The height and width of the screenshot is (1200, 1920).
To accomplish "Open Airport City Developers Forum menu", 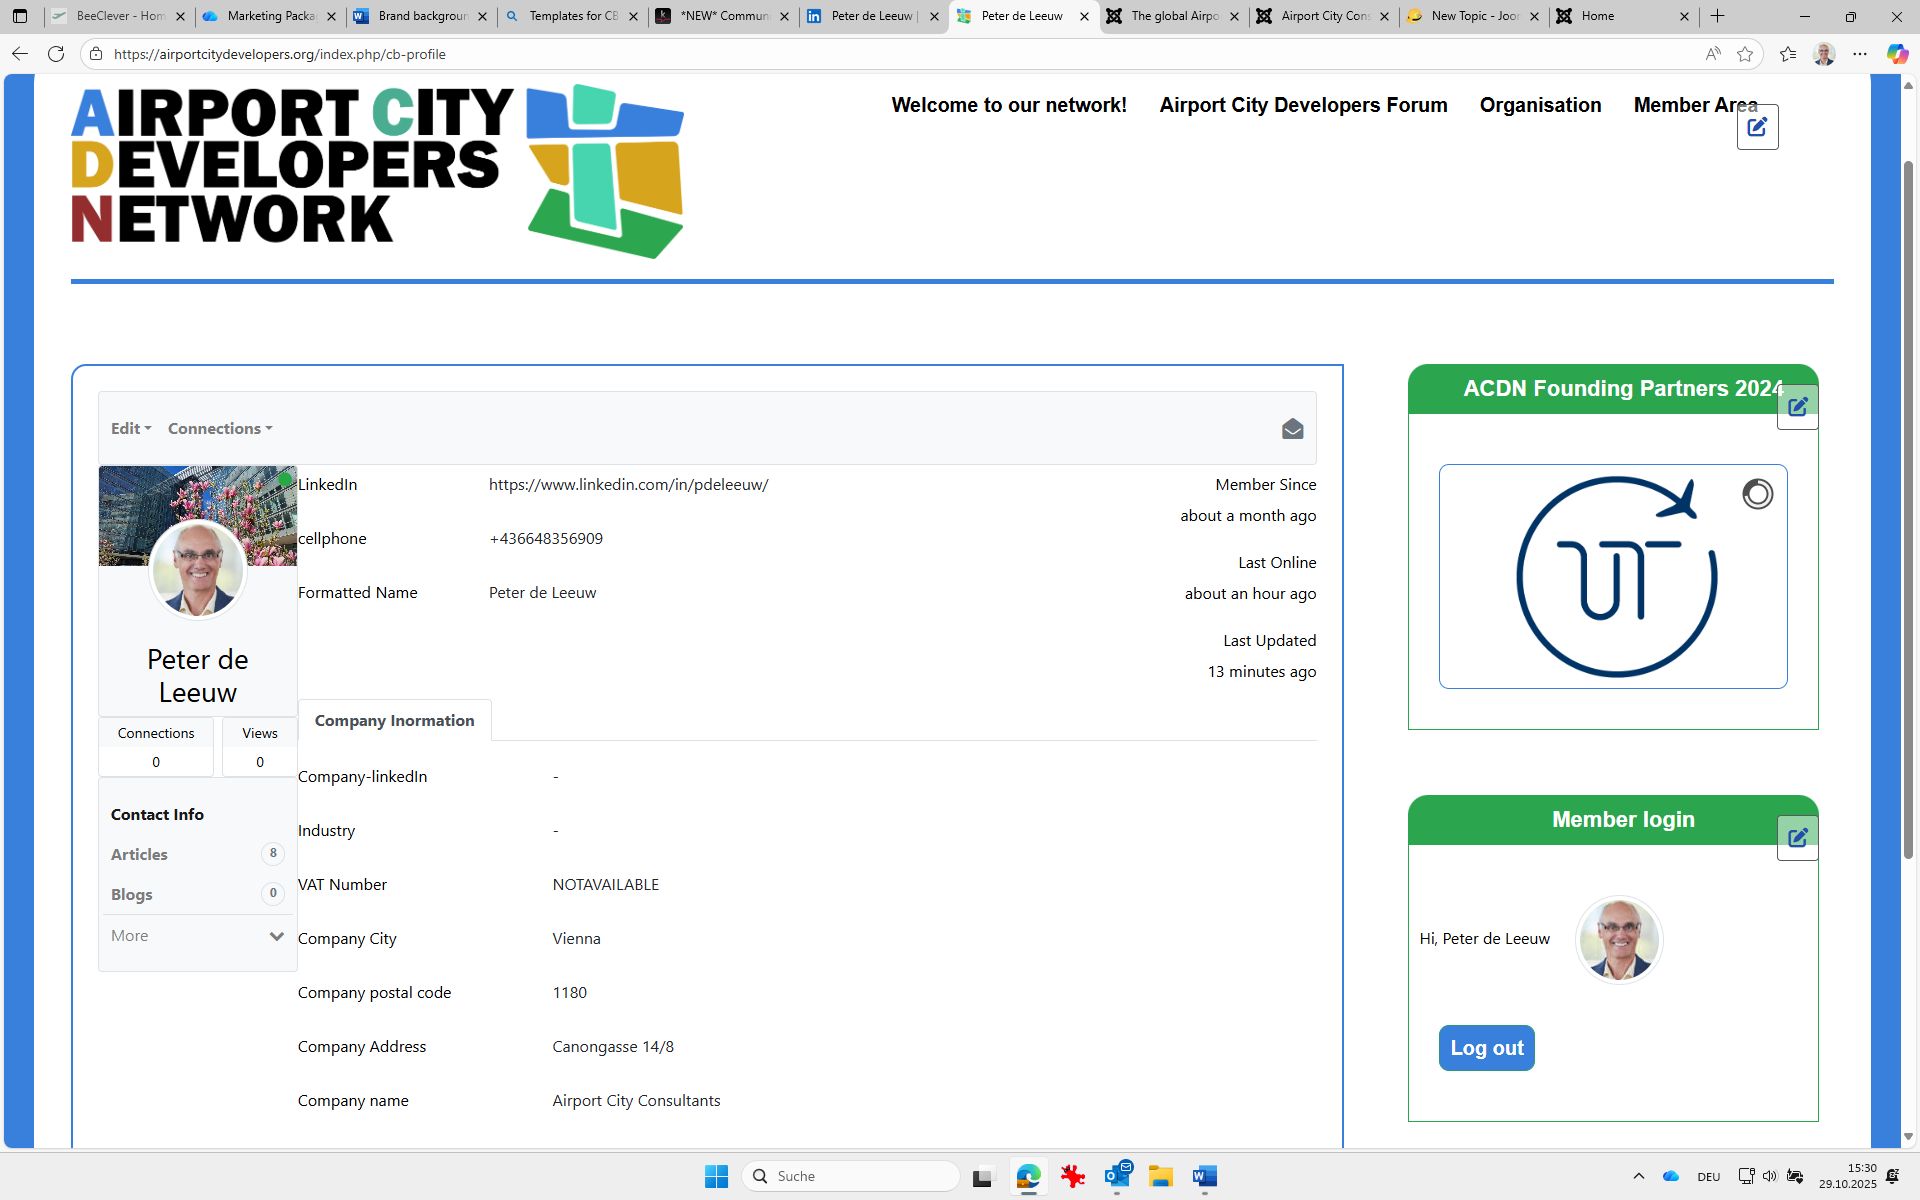I will [1303, 105].
